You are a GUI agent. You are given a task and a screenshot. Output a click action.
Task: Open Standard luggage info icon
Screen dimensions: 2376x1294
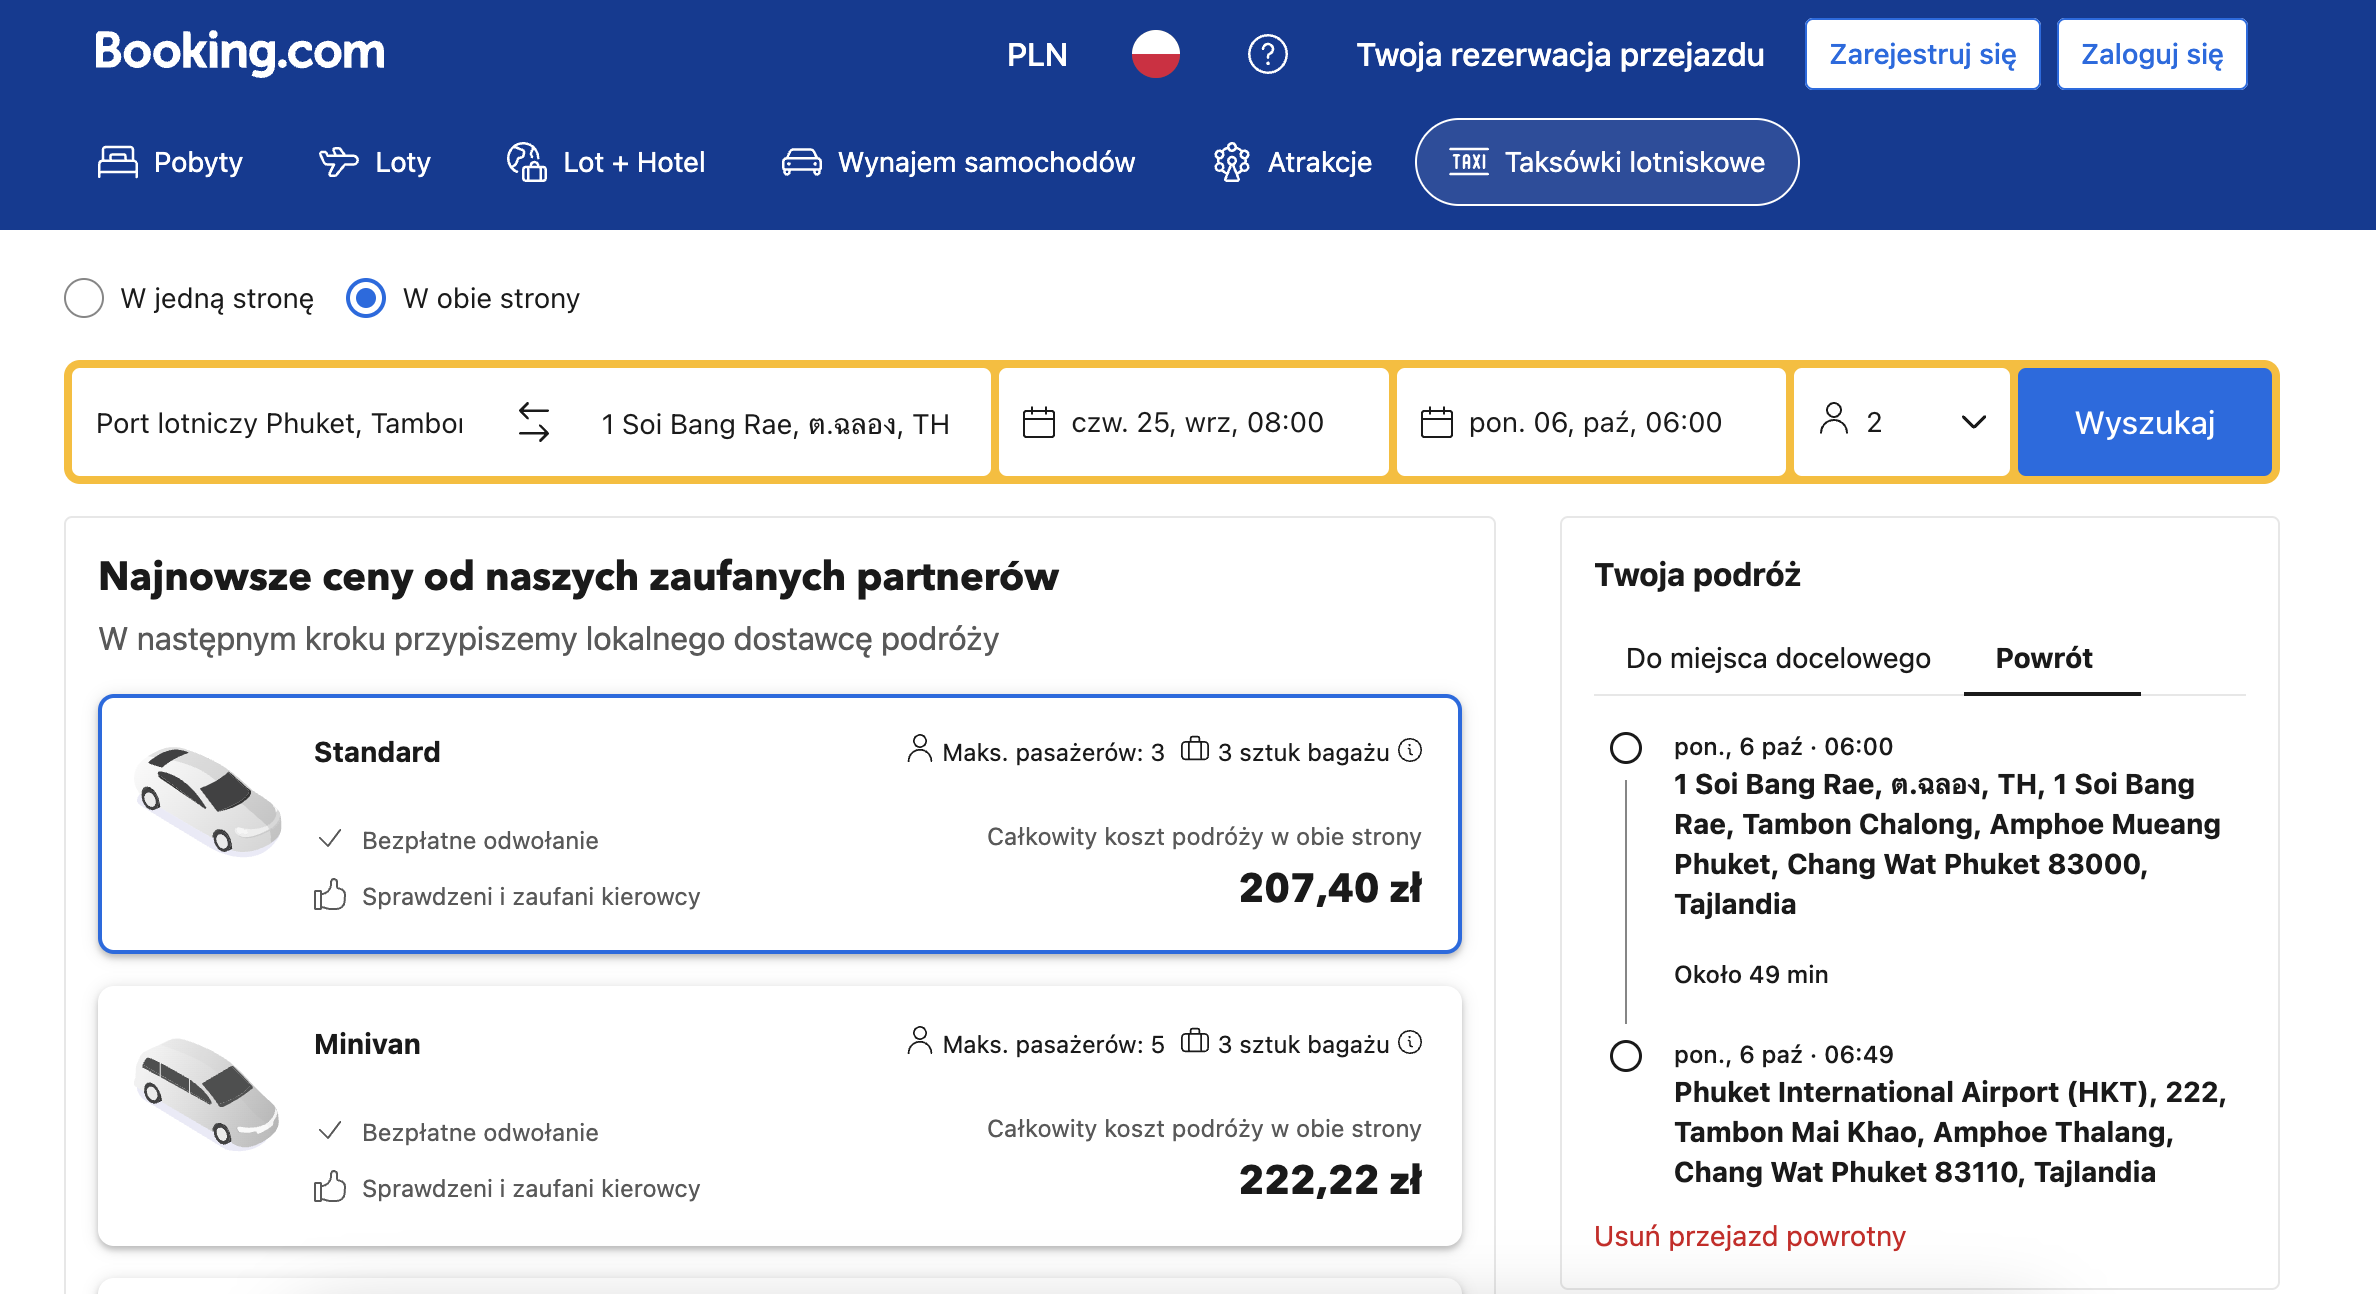(1410, 750)
